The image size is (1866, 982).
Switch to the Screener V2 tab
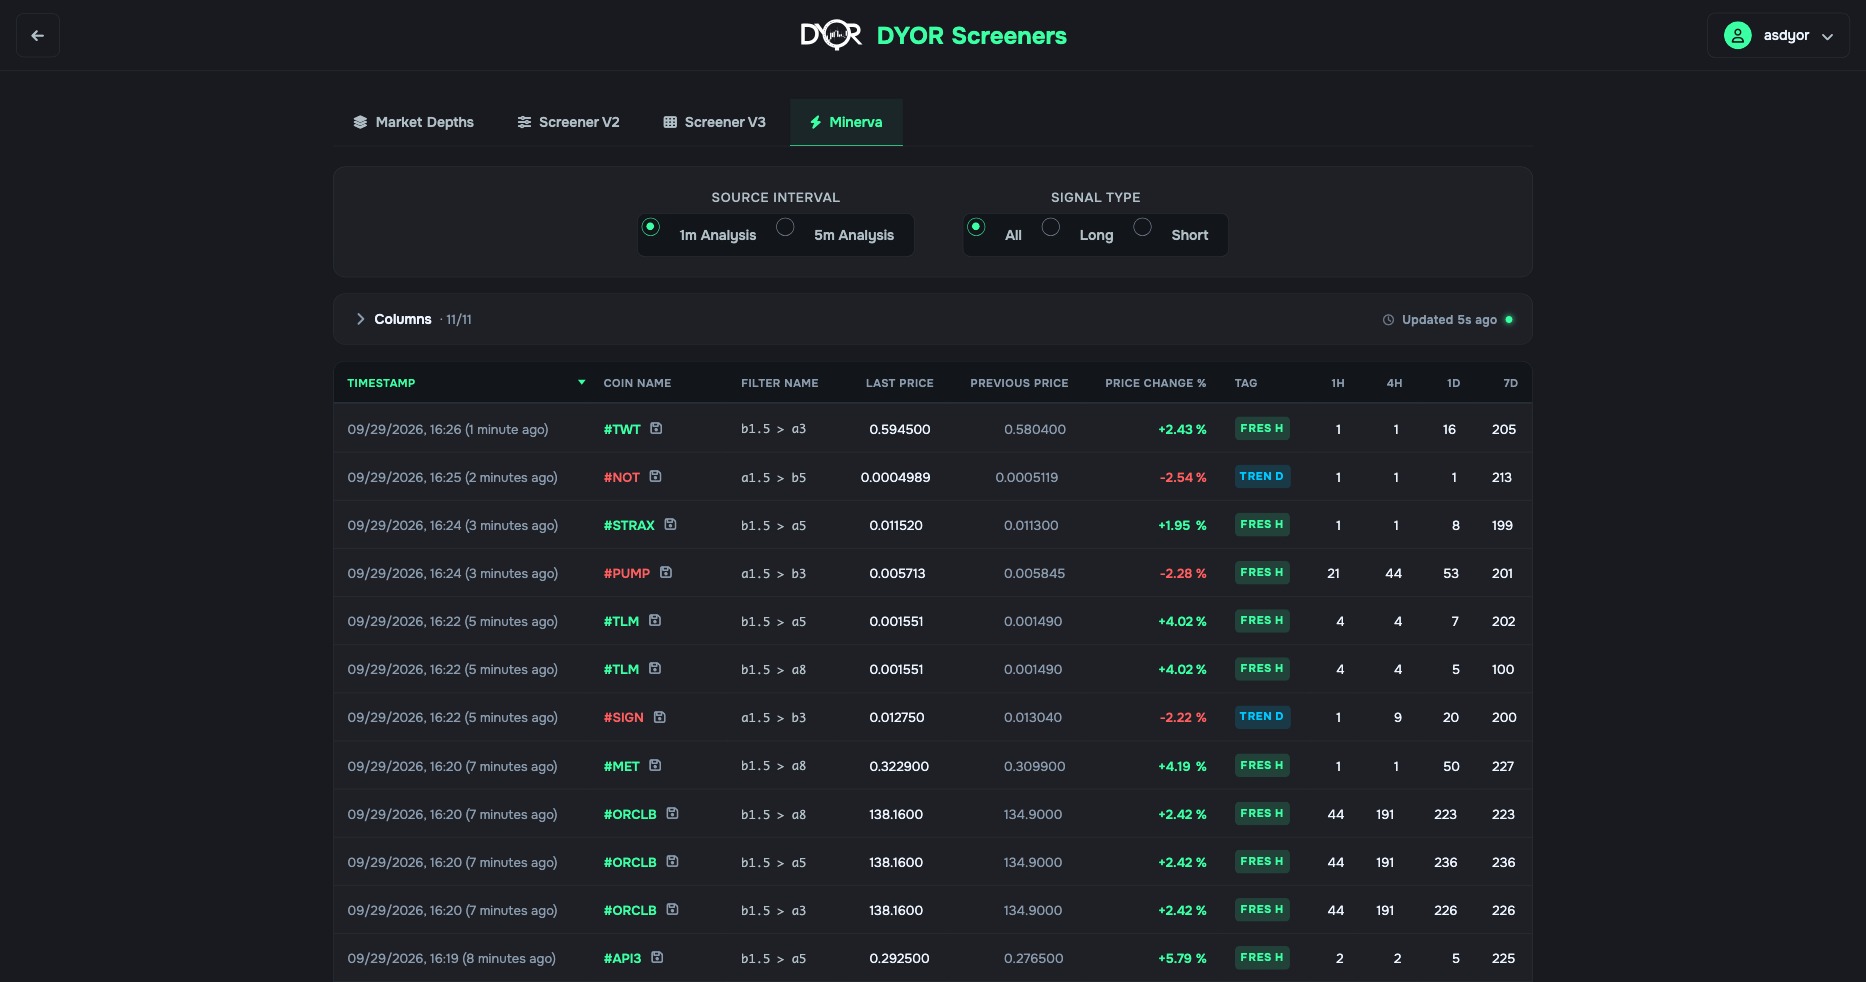568,122
